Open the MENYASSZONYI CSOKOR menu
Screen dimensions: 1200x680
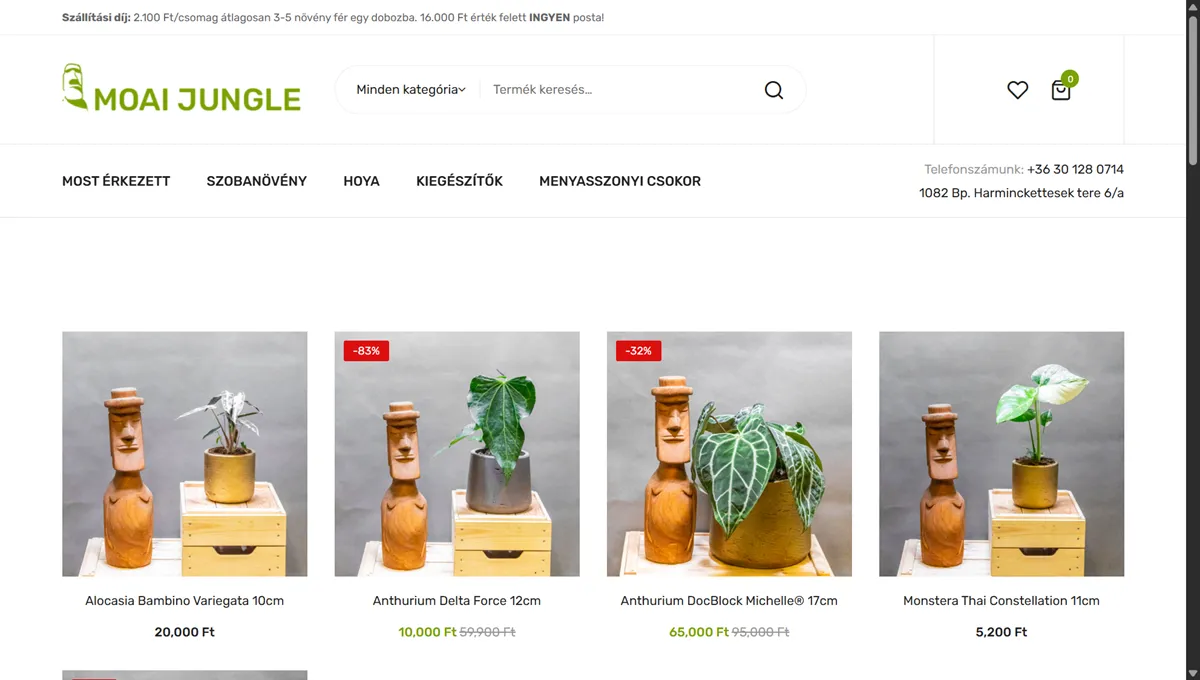coord(620,181)
